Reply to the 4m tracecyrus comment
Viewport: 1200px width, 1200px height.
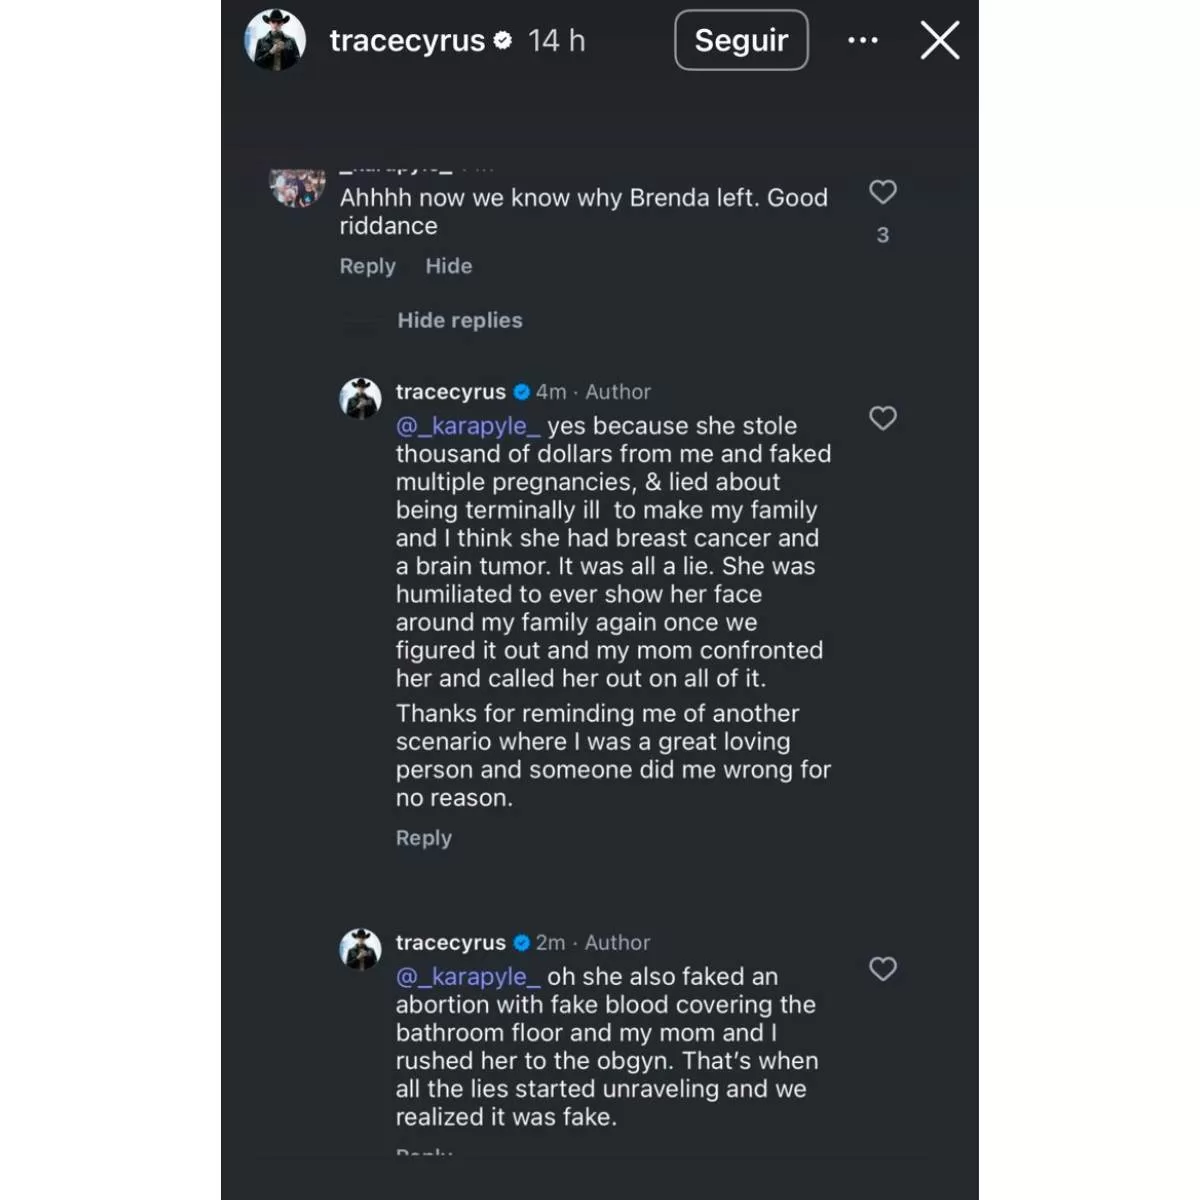[423, 838]
